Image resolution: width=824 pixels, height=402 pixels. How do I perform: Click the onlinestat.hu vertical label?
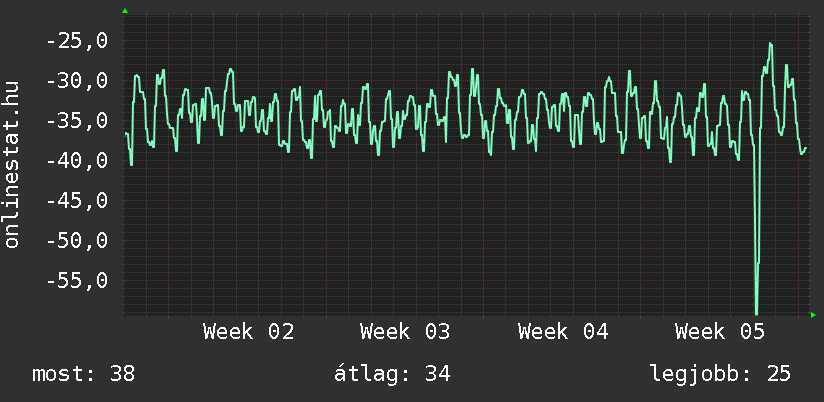click(13, 165)
